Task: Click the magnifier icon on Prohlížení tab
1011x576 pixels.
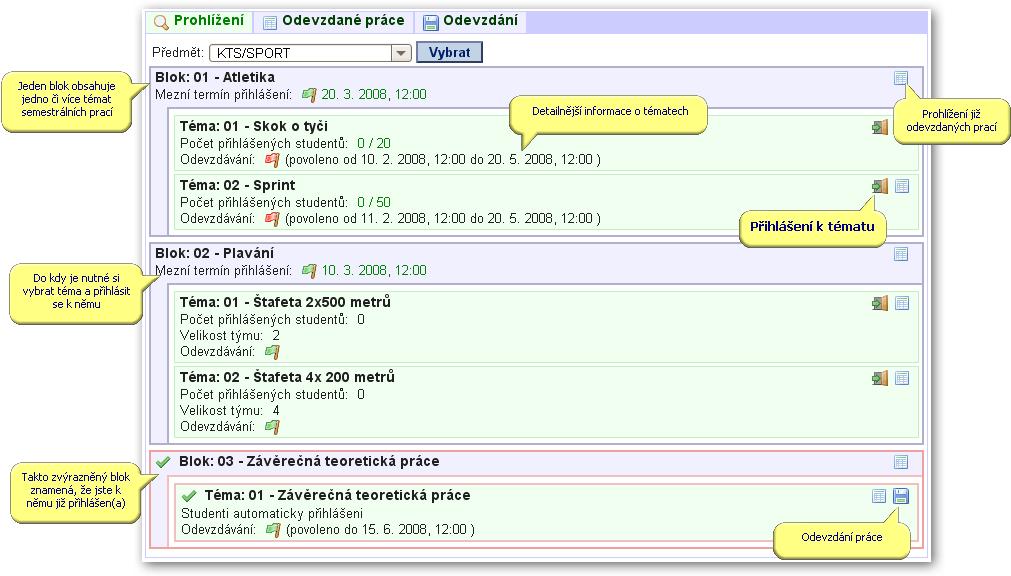Action: click(x=161, y=23)
